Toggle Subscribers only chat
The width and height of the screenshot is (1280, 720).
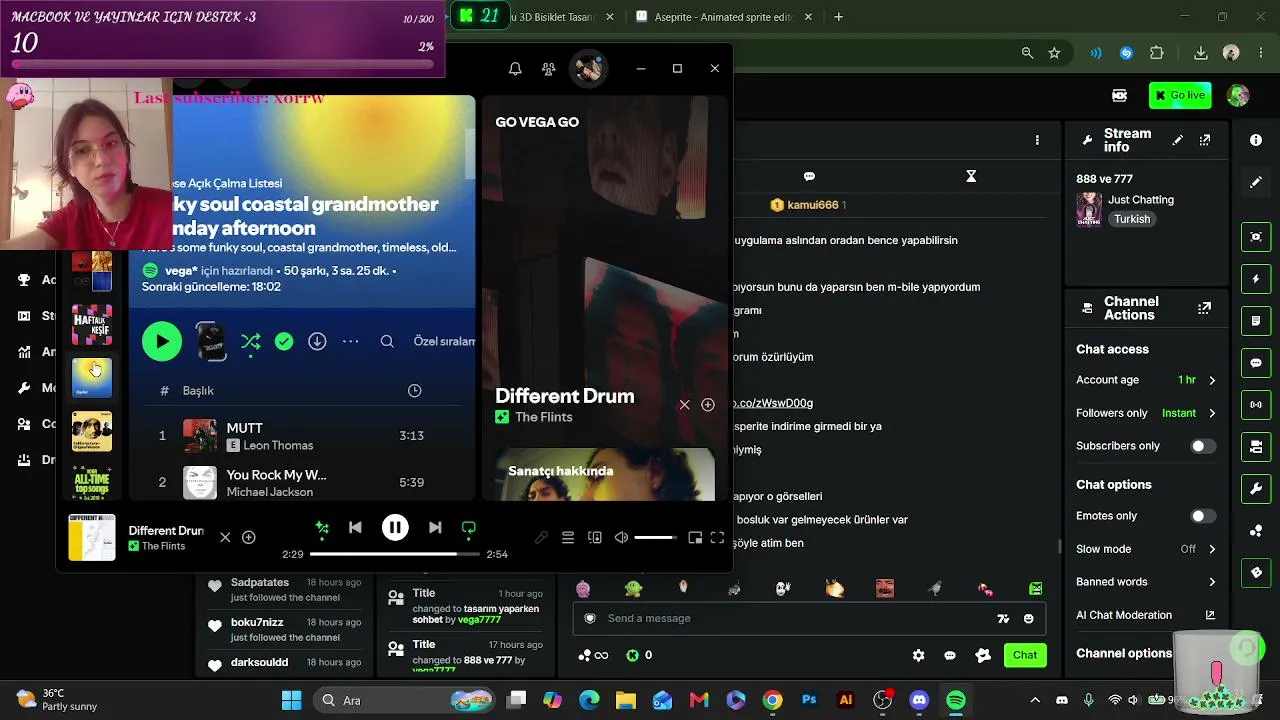pyautogui.click(x=1203, y=446)
